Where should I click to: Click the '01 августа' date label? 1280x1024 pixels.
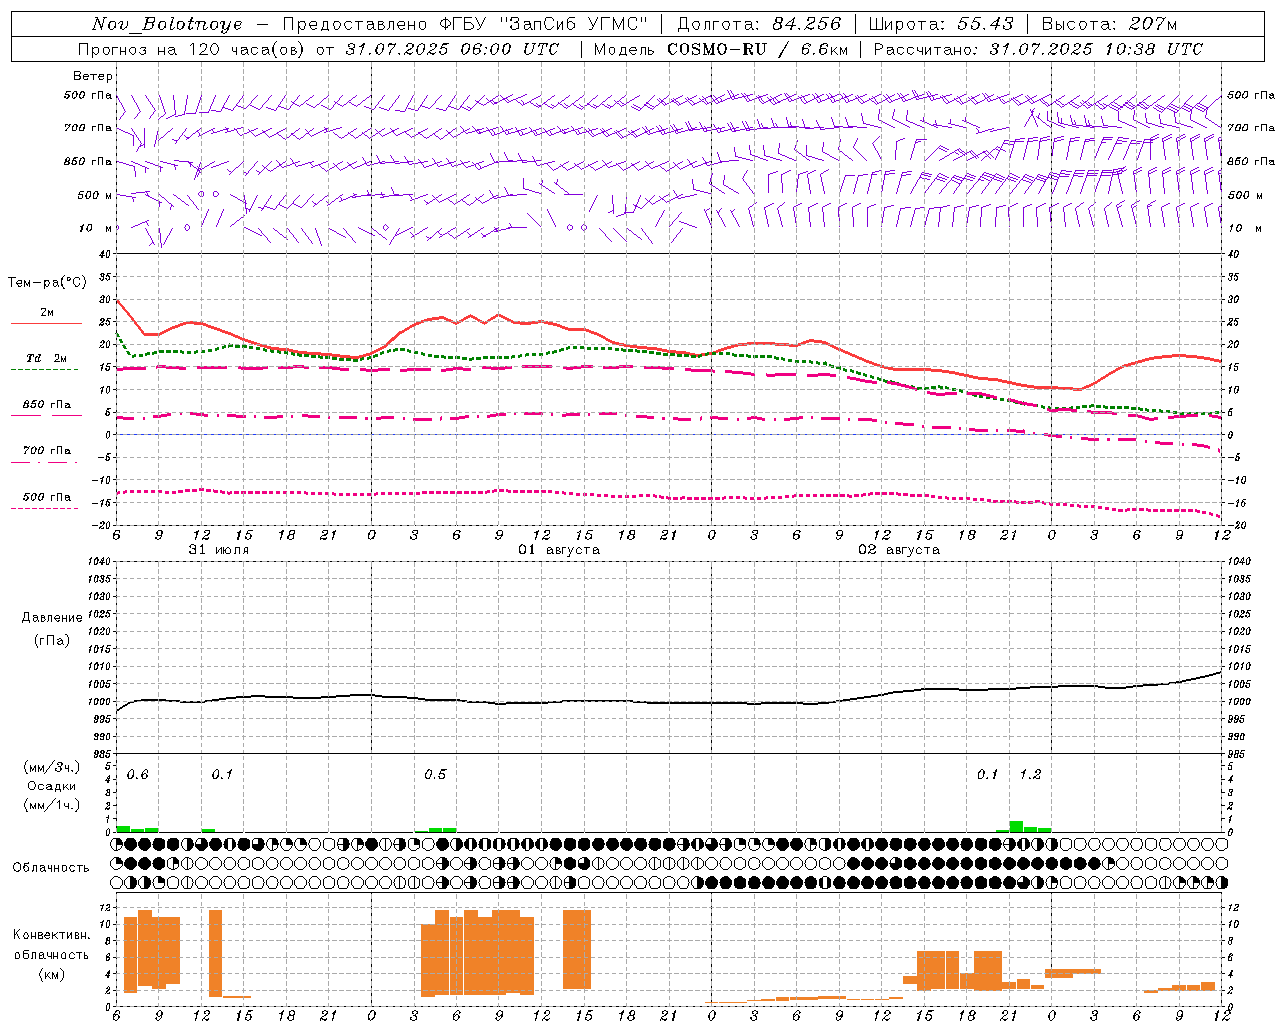558,550
